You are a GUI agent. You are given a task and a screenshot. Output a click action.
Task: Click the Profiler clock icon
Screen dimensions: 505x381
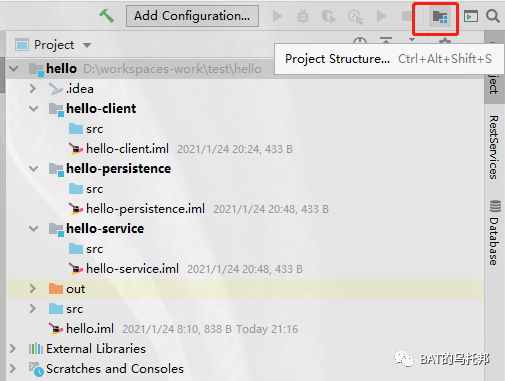coord(355,16)
